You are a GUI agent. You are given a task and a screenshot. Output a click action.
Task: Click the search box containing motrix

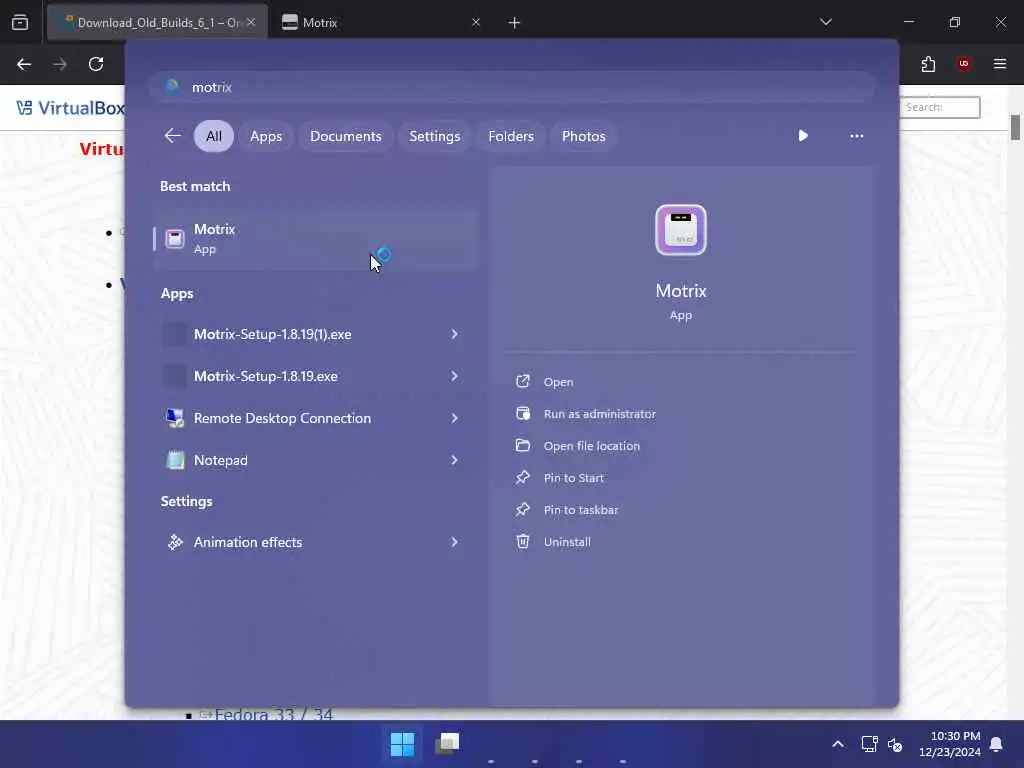pos(512,87)
